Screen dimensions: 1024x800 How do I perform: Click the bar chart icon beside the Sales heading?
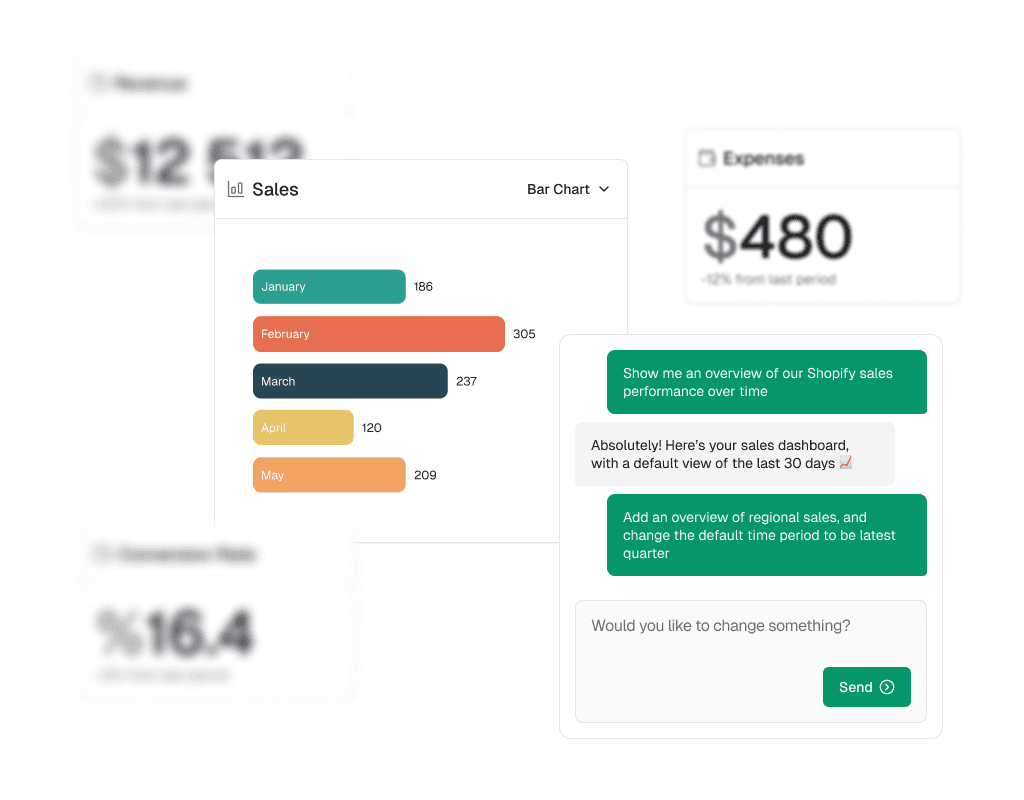(x=235, y=189)
